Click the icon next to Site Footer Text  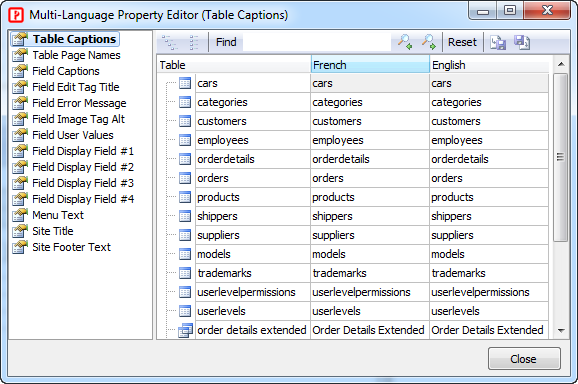click(x=20, y=247)
